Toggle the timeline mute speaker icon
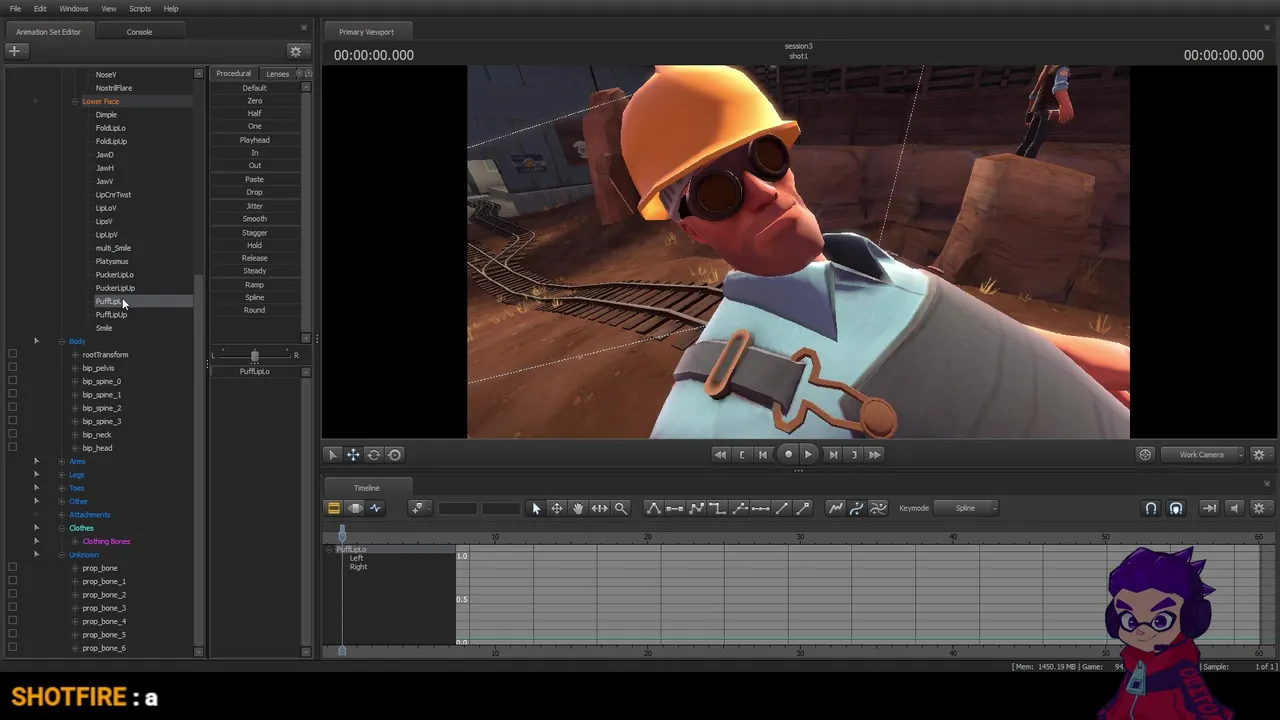Screen dimensions: 1280x720 tap(1234, 508)
